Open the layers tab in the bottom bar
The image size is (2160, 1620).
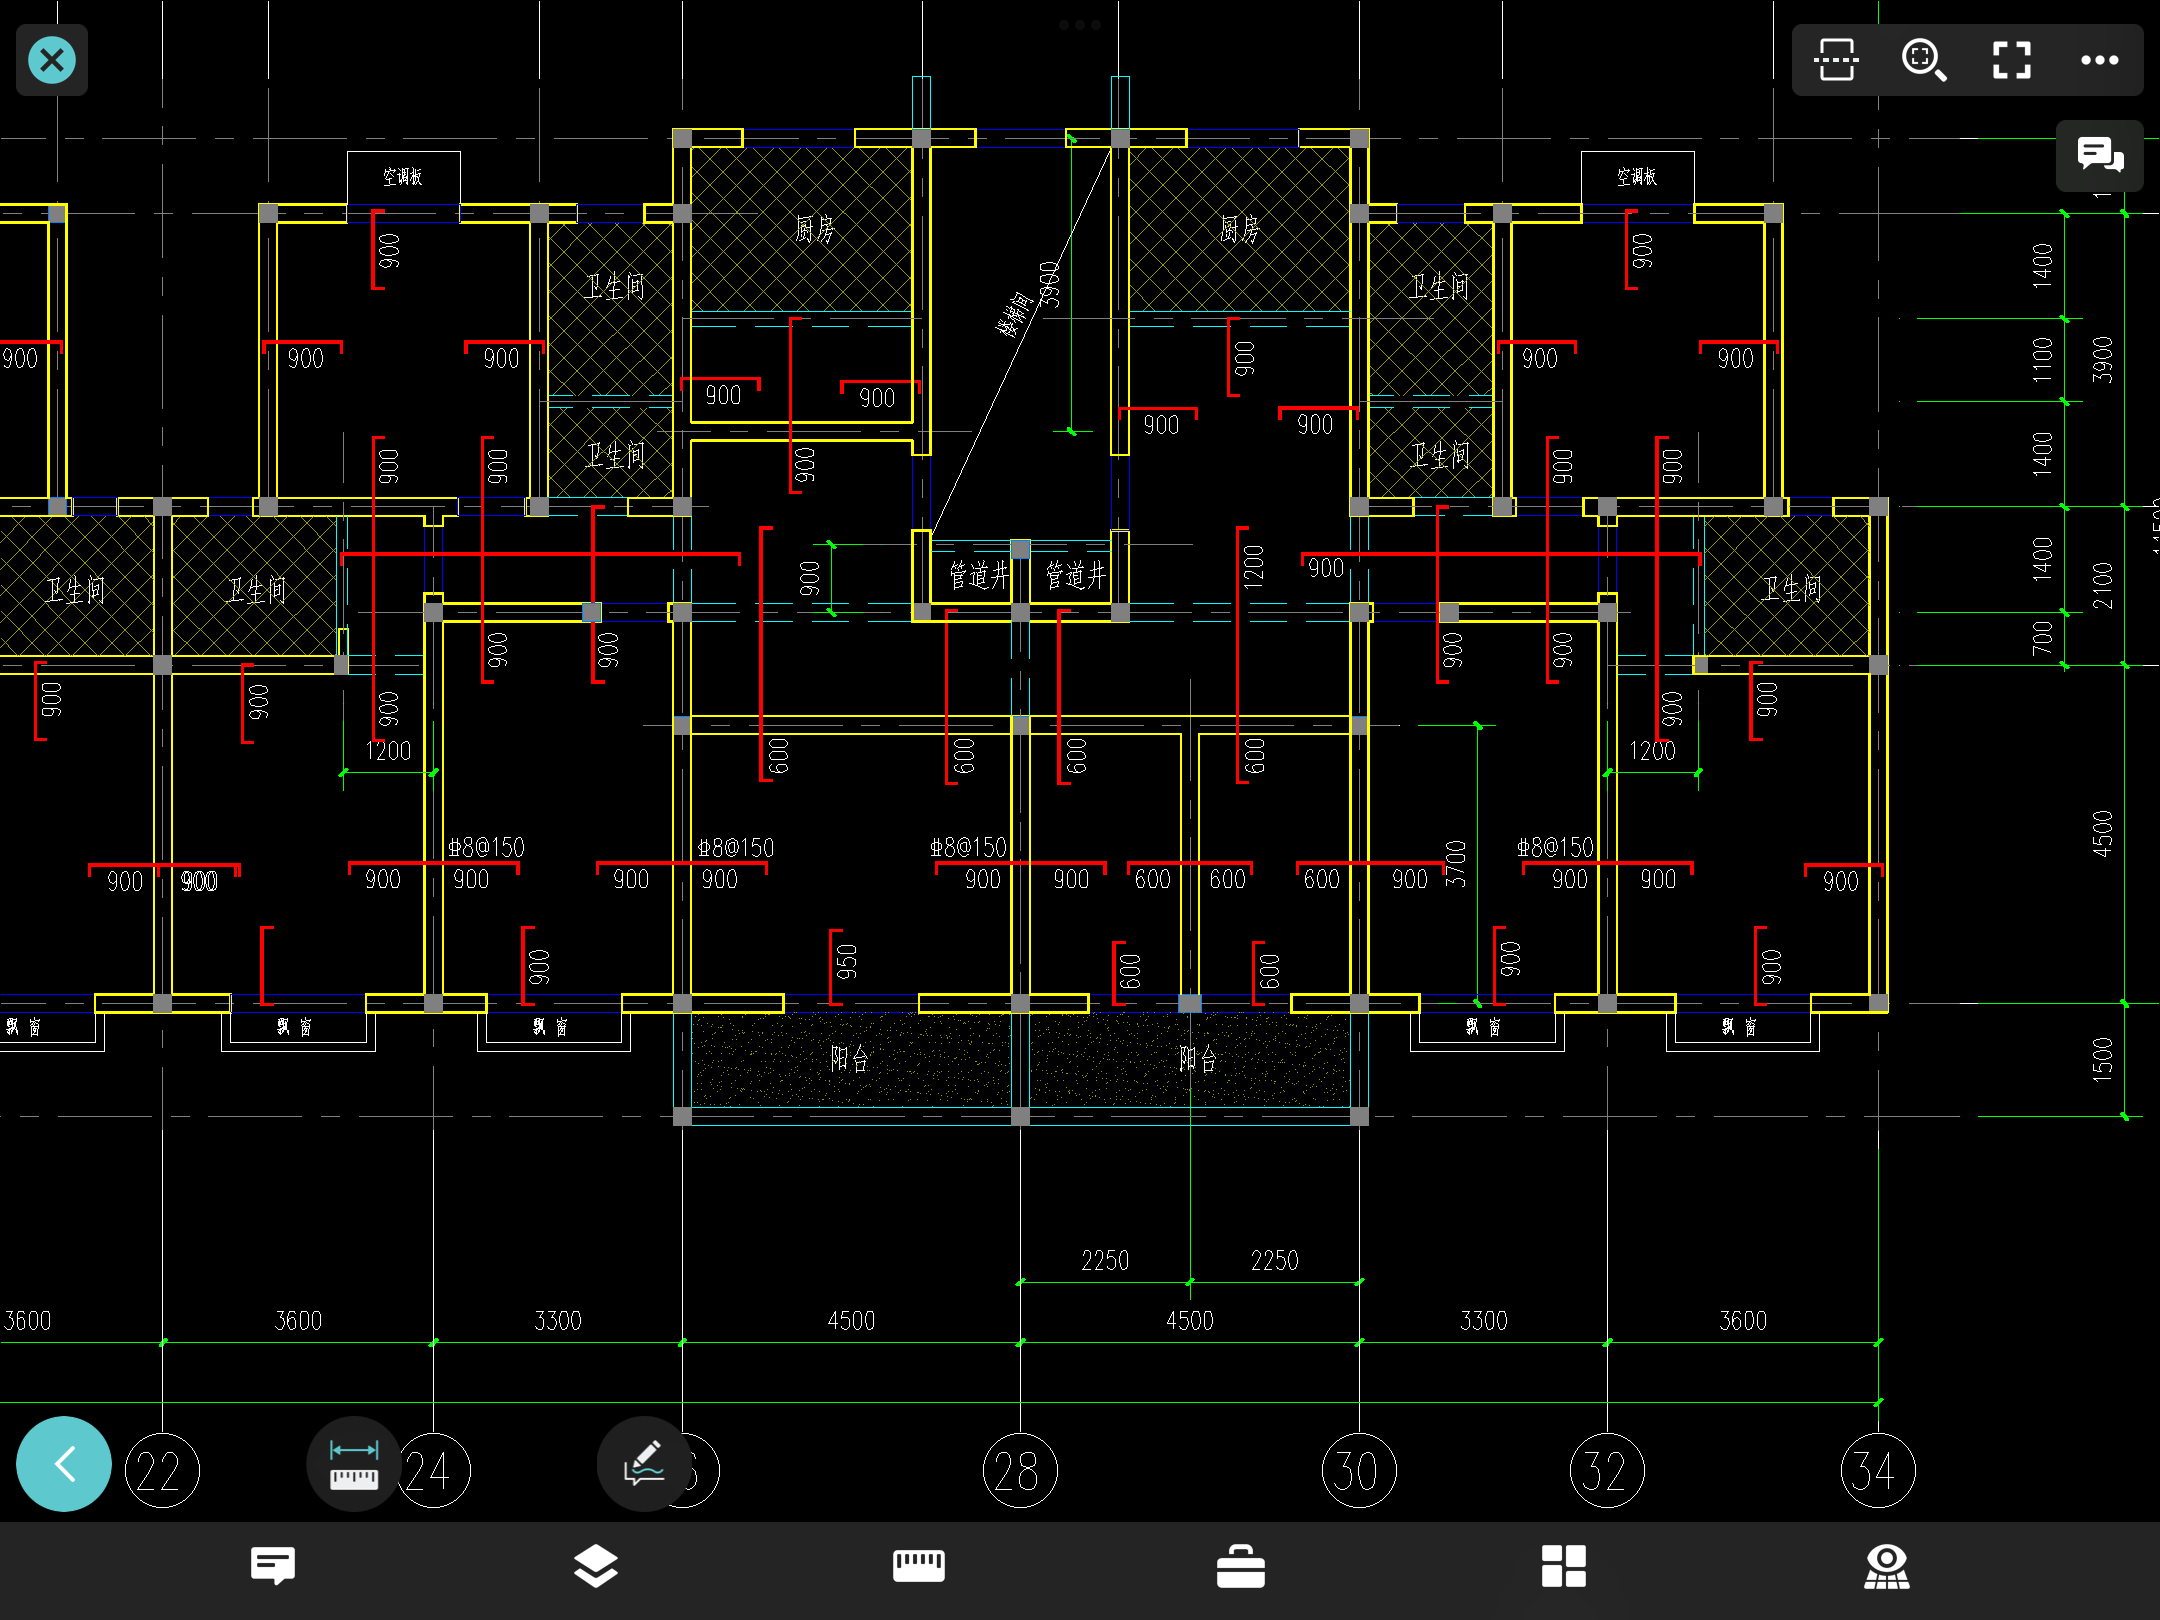595,1566
